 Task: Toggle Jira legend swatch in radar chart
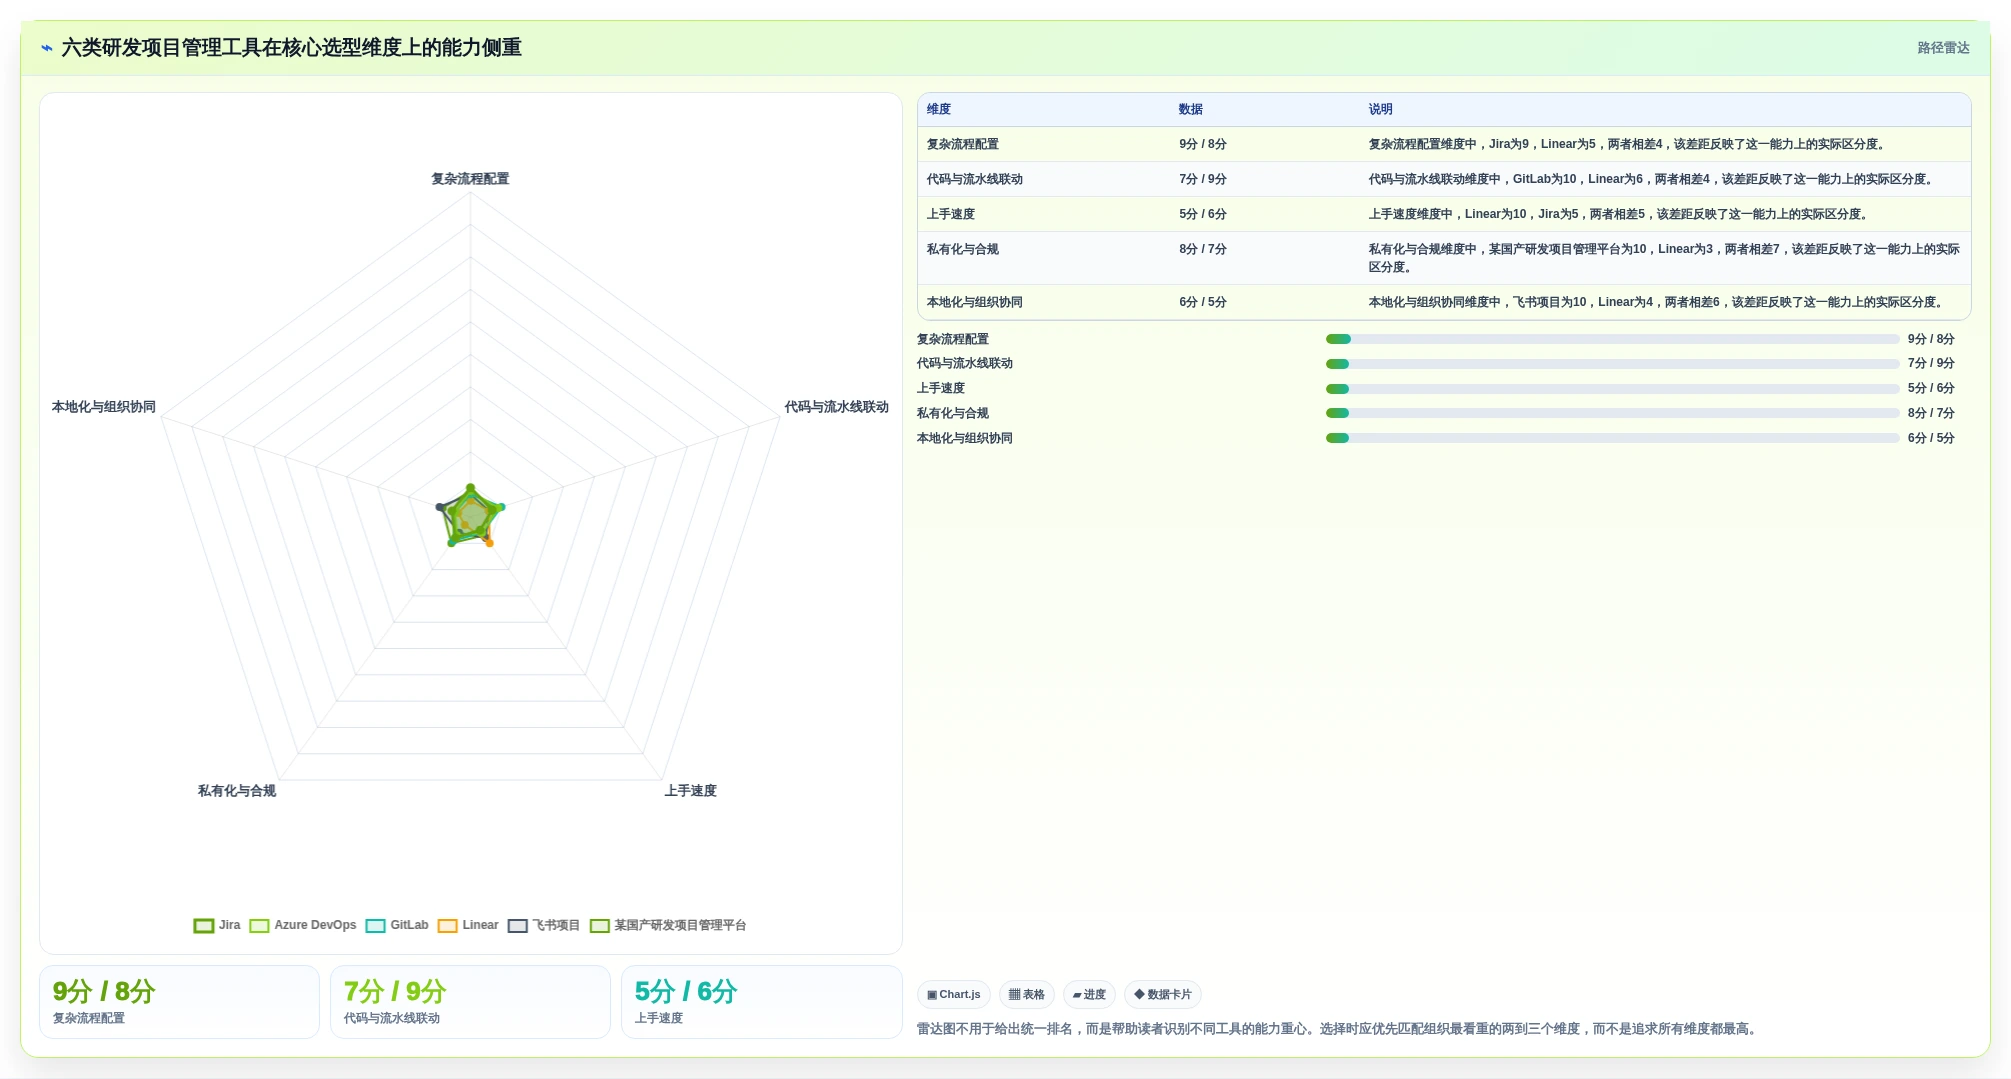pos(204,926)
